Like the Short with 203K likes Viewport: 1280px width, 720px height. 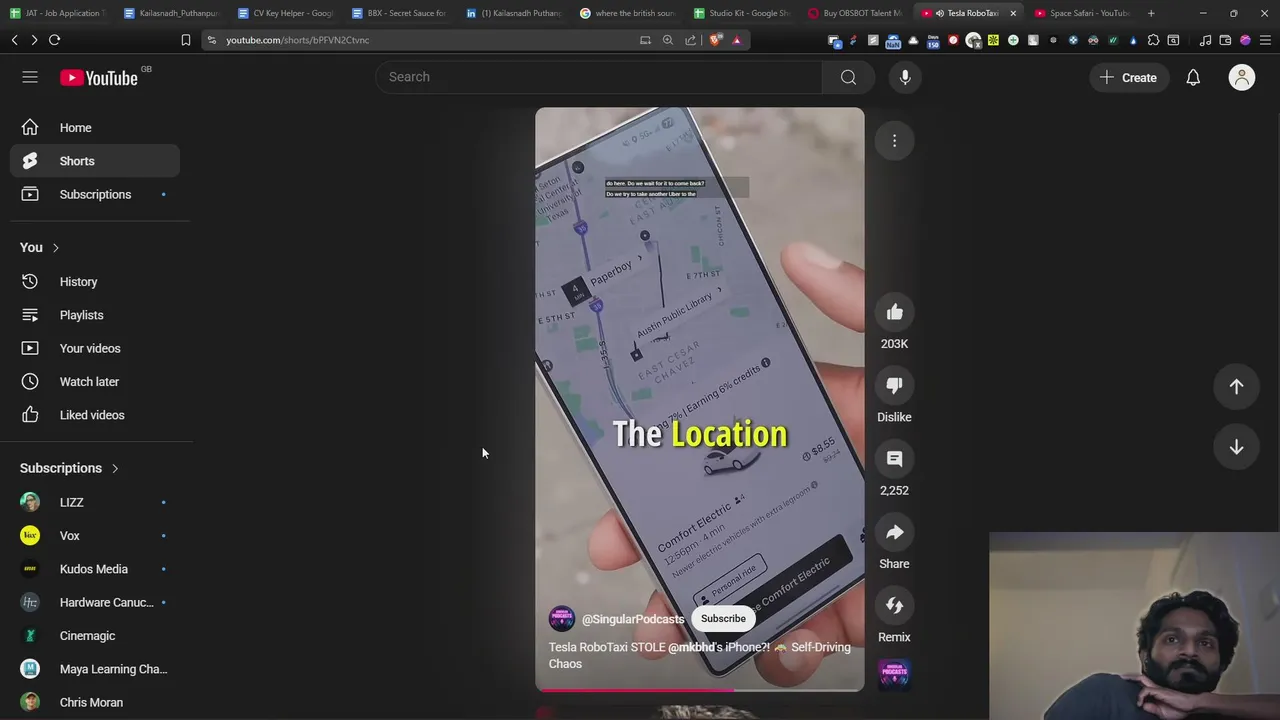(x=894, y=313)
